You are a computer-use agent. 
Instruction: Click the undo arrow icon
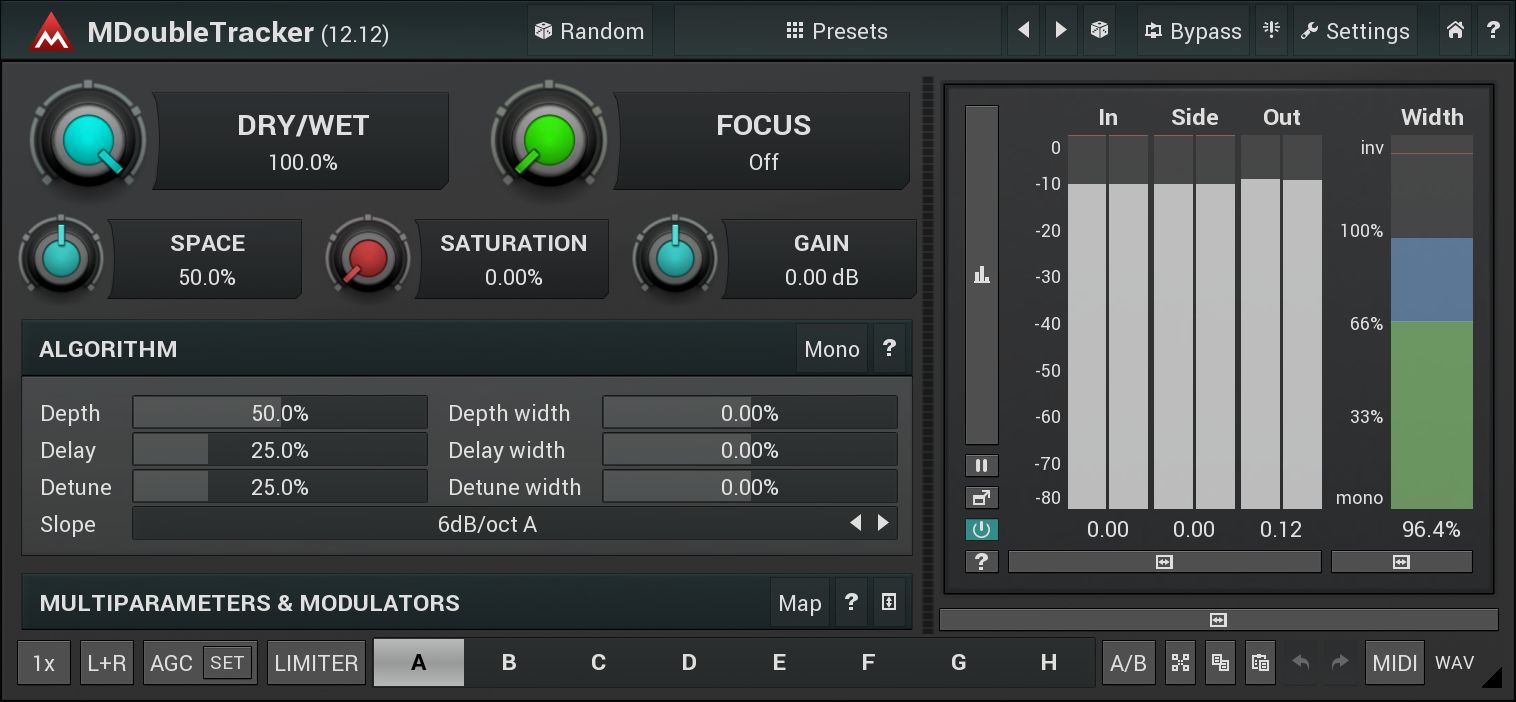click(x=1300, y=663)
